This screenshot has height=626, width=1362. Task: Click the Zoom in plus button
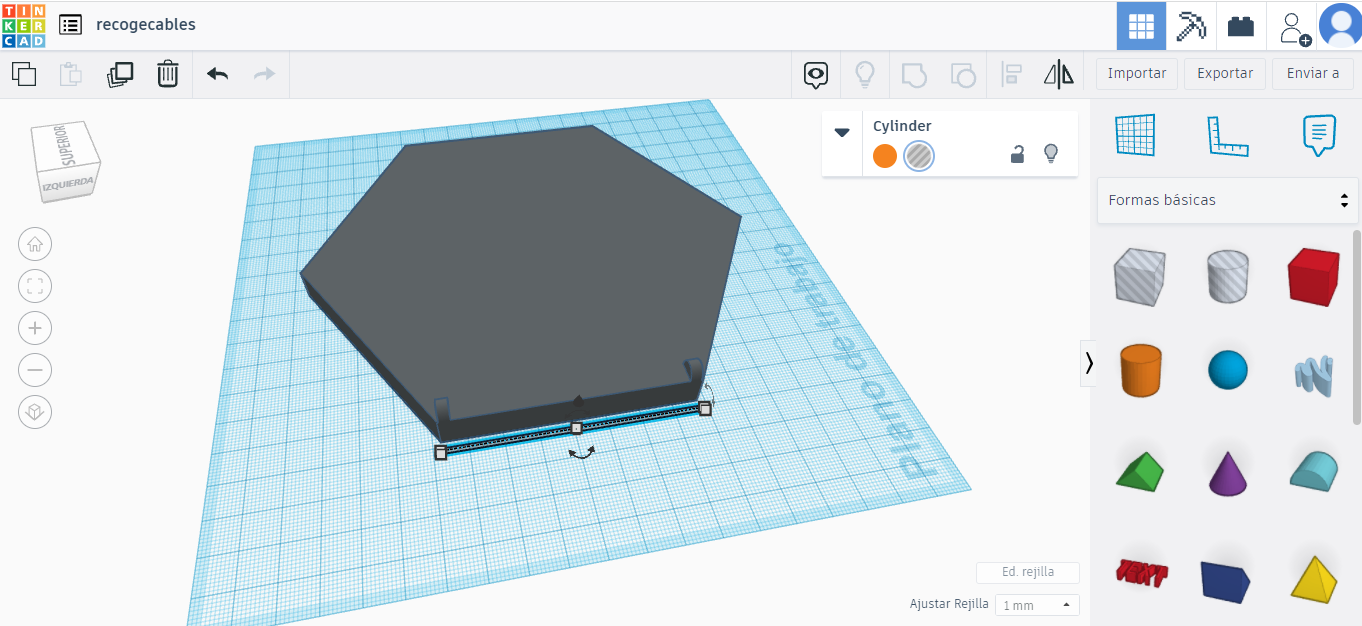click(x=35, y=328)
